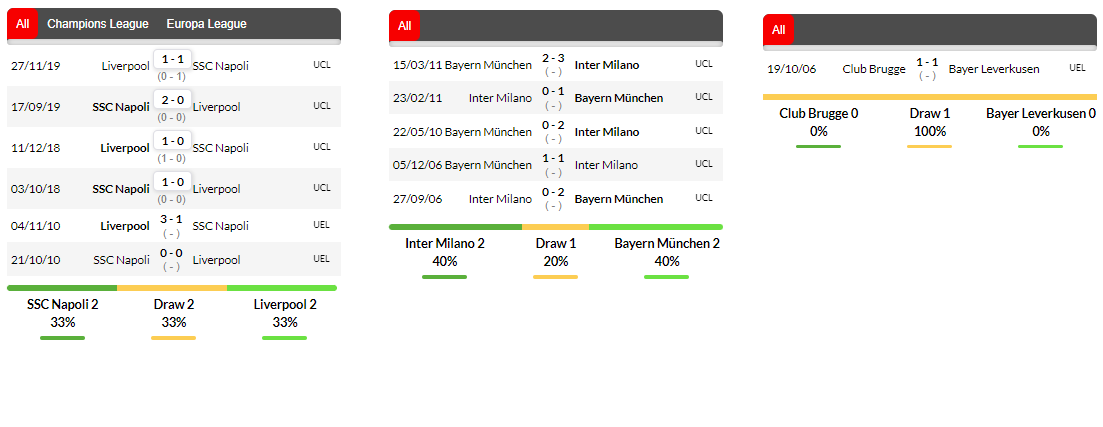
Task: Click the yellow bar under Draw 100%
Action: click(x=929, y=147)
